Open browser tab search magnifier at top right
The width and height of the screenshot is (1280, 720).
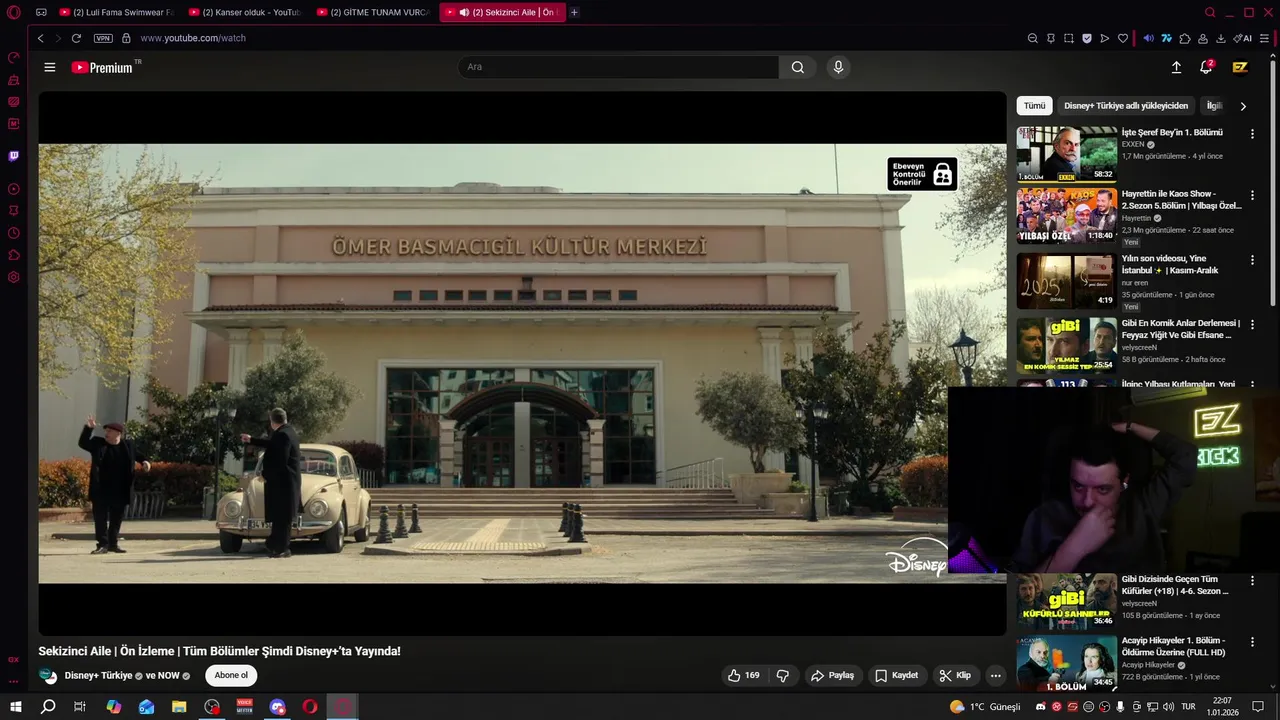[1210, 12]
